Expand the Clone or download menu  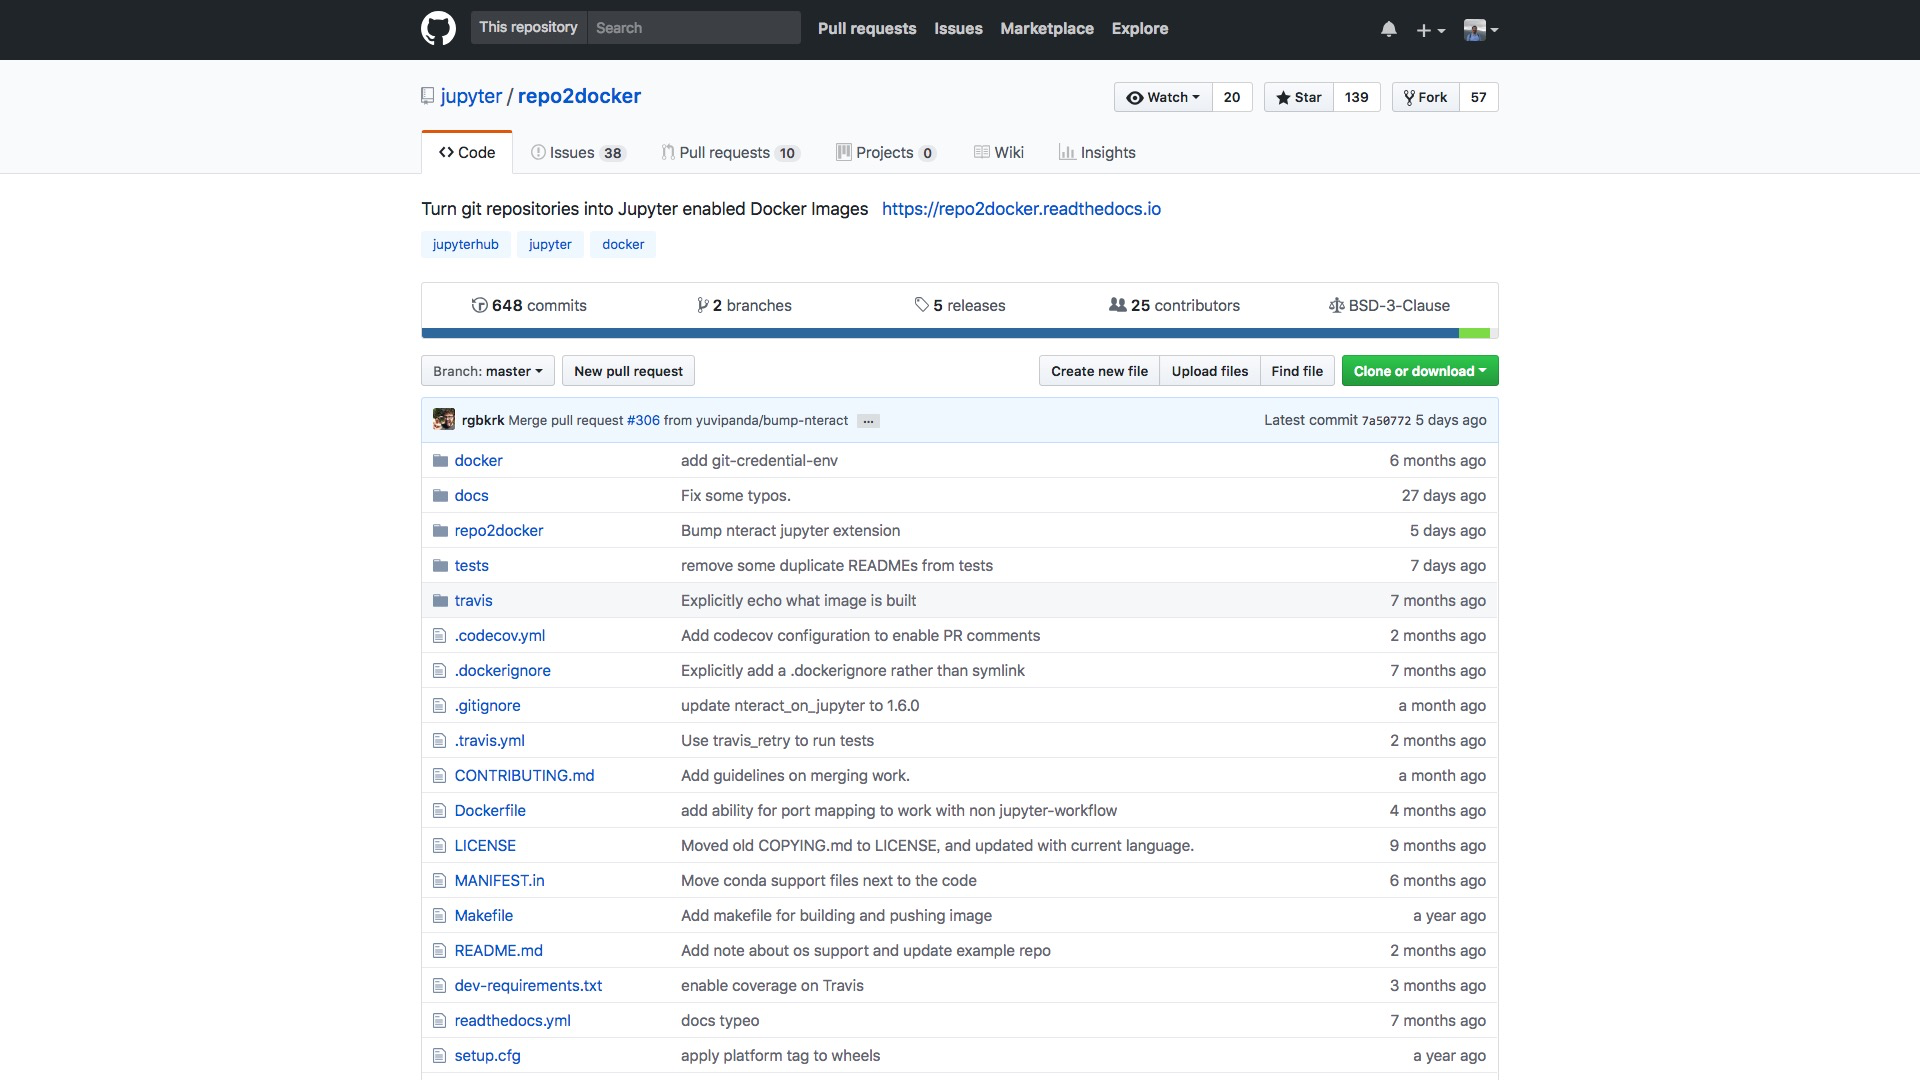(x=1419, y=371)
